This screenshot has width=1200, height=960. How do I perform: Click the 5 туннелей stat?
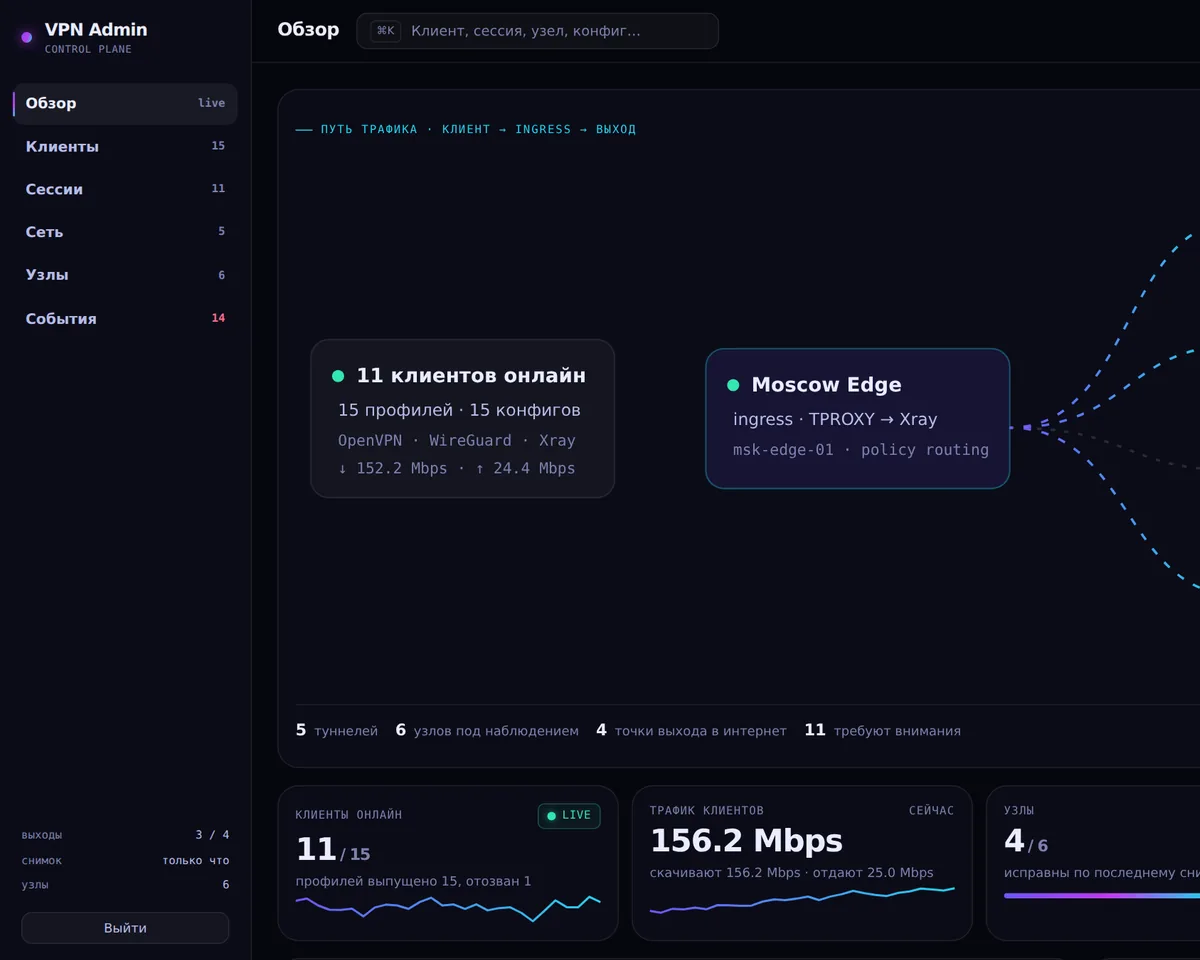(x=337, y=731)
